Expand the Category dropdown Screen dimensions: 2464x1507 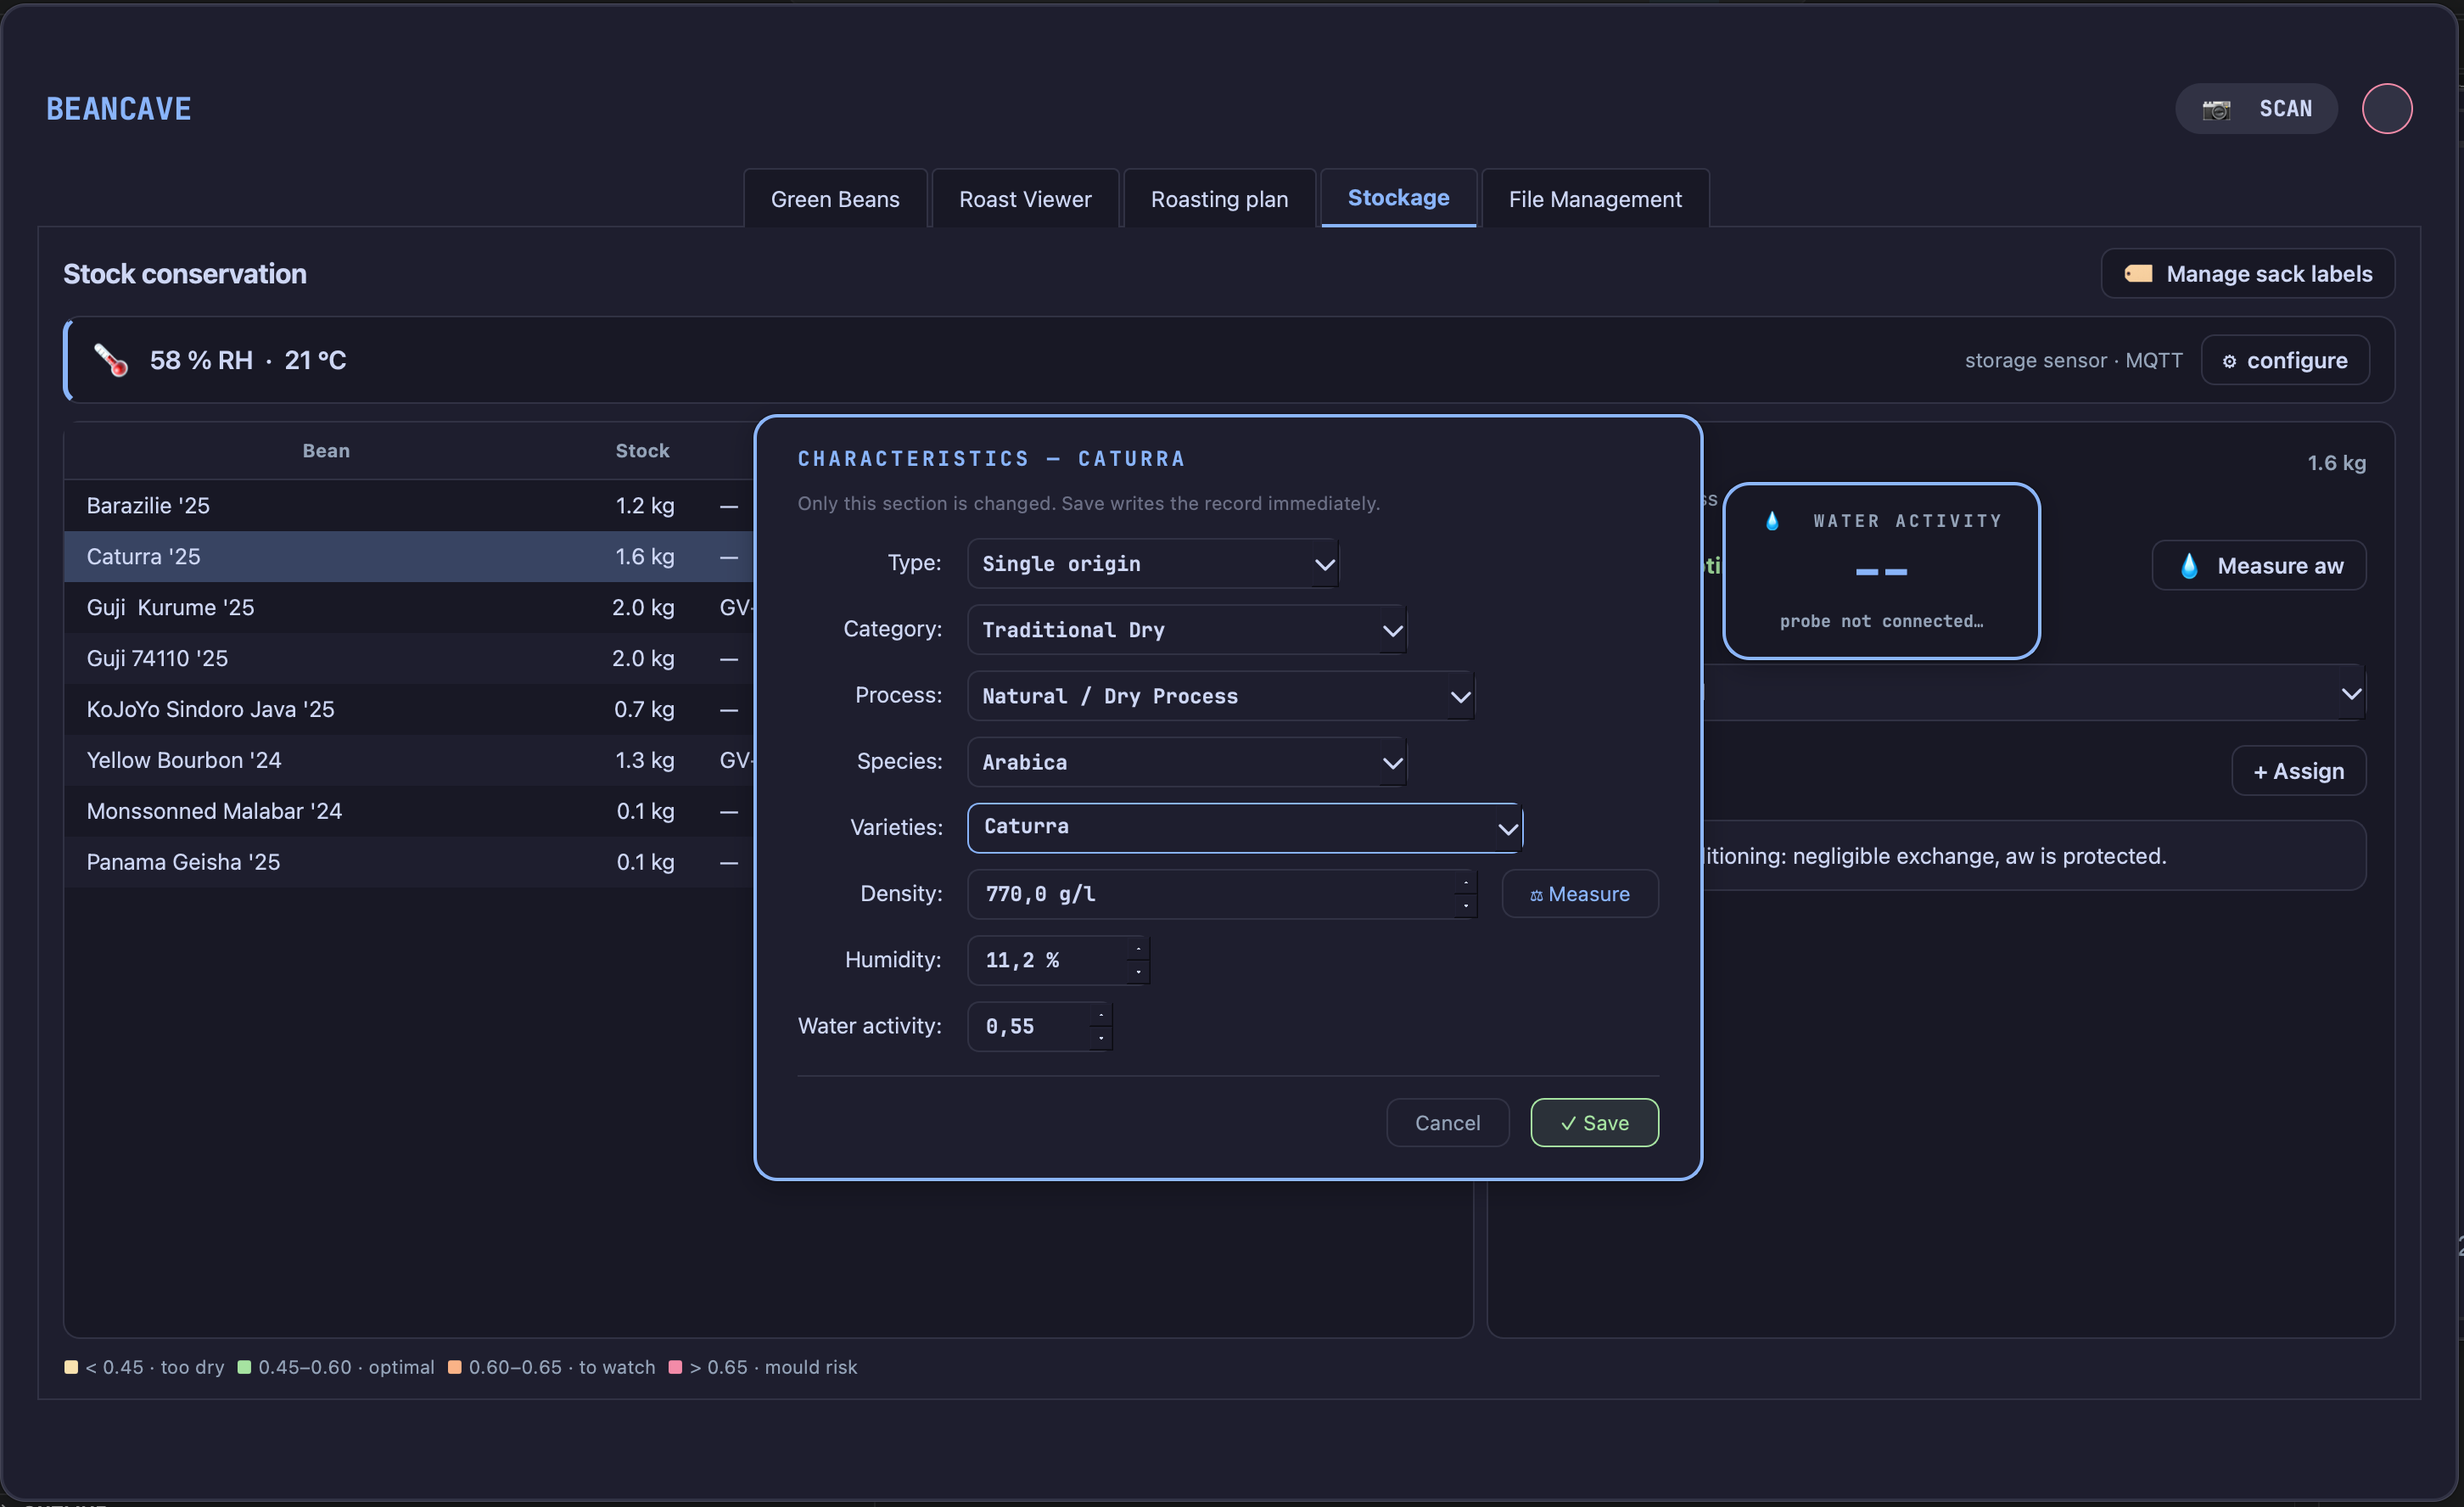[x=1187, y=630]
